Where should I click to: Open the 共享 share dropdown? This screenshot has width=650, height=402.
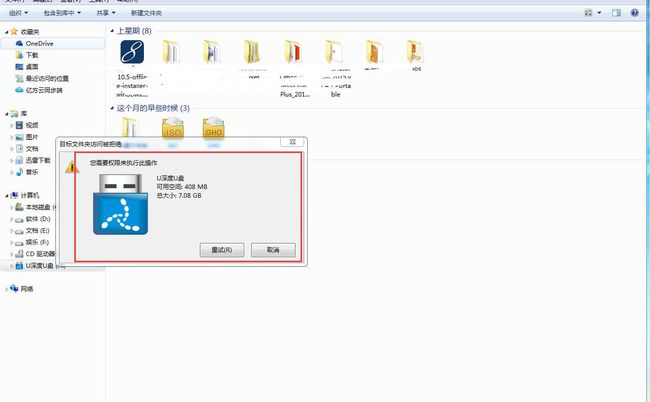click(106, 13)
